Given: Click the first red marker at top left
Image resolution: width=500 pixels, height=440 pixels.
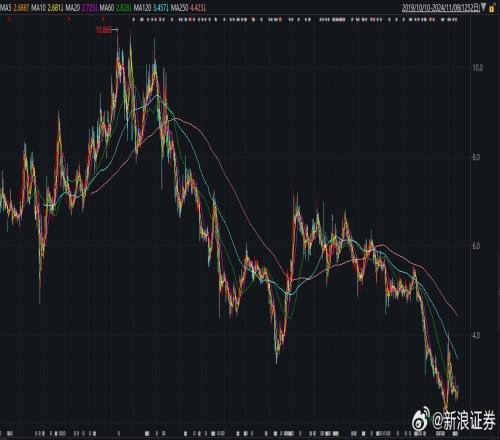Looking at the screenshot, I should click(10, 20).
